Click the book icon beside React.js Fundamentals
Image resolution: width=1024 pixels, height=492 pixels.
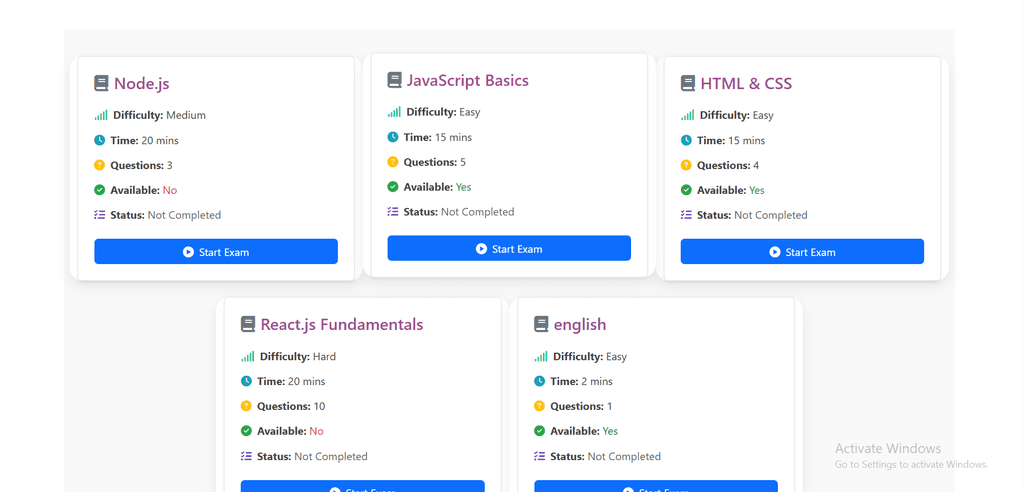[248, 325]
